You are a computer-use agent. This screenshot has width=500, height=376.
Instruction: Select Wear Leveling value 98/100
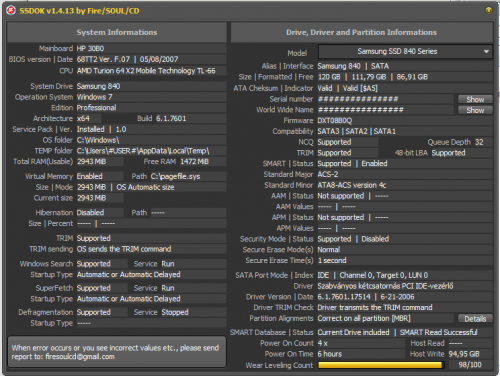tap(470, 365)
